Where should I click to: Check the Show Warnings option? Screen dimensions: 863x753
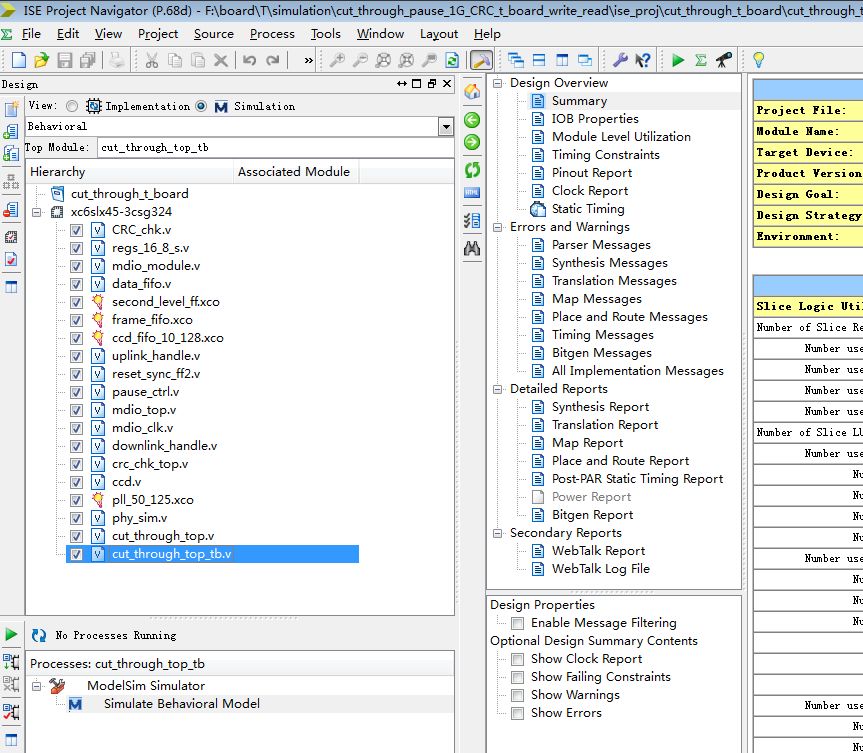click(x=517, y=695)
